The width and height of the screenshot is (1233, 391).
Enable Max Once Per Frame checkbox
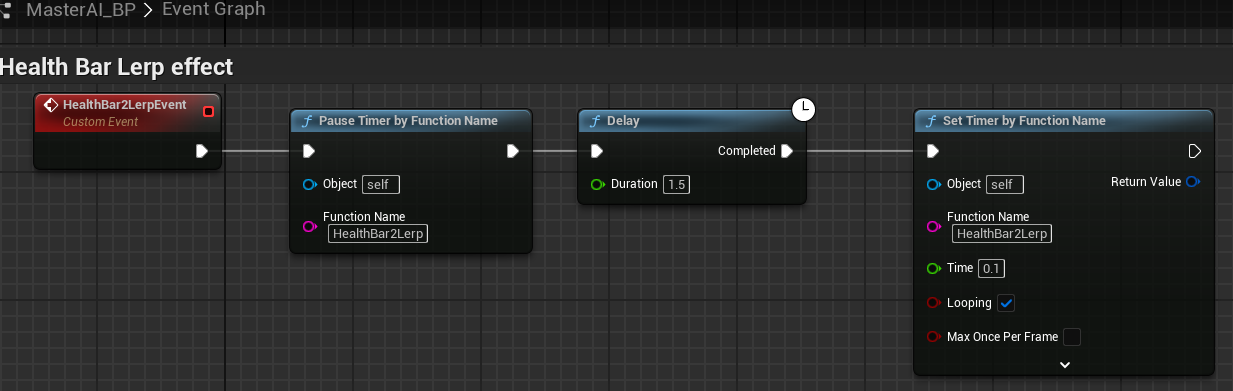pyautogui.click(x=1072, y=337)
